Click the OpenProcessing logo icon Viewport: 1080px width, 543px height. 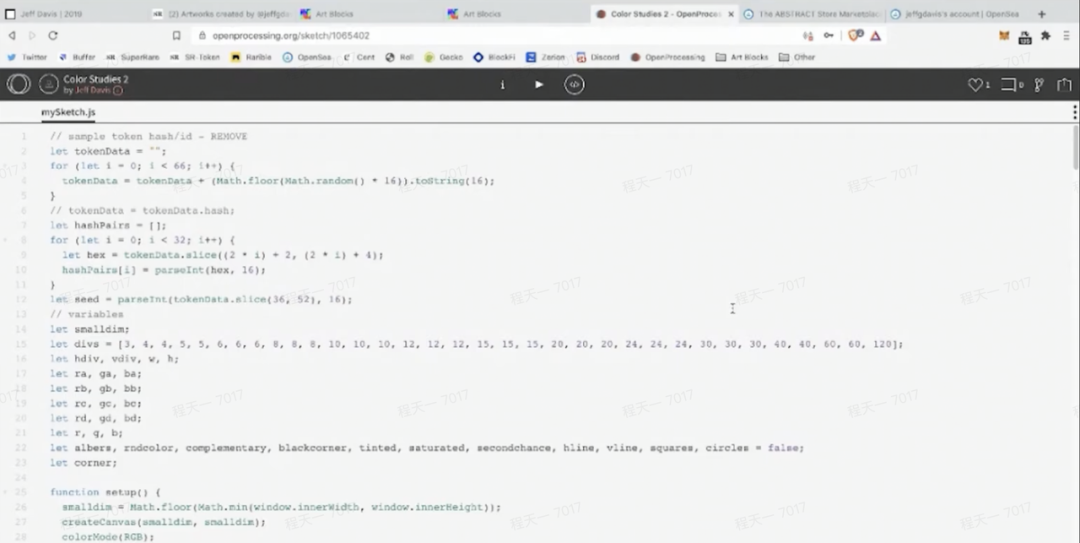point(18,84)
